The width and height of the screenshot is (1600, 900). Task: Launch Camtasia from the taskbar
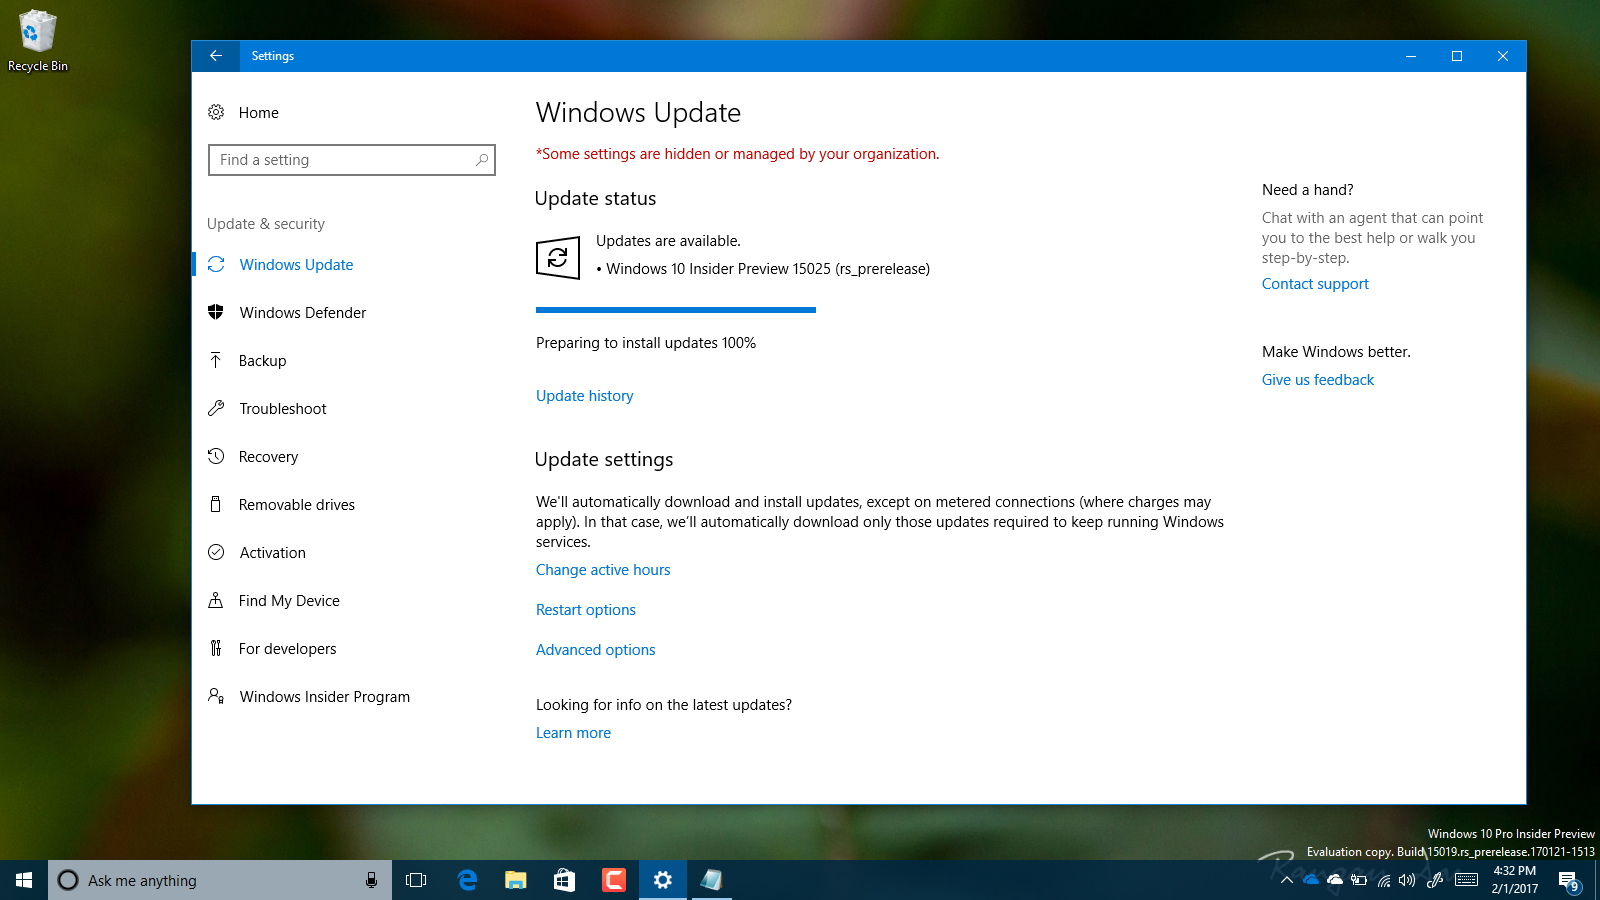click(x=614, y=880)
